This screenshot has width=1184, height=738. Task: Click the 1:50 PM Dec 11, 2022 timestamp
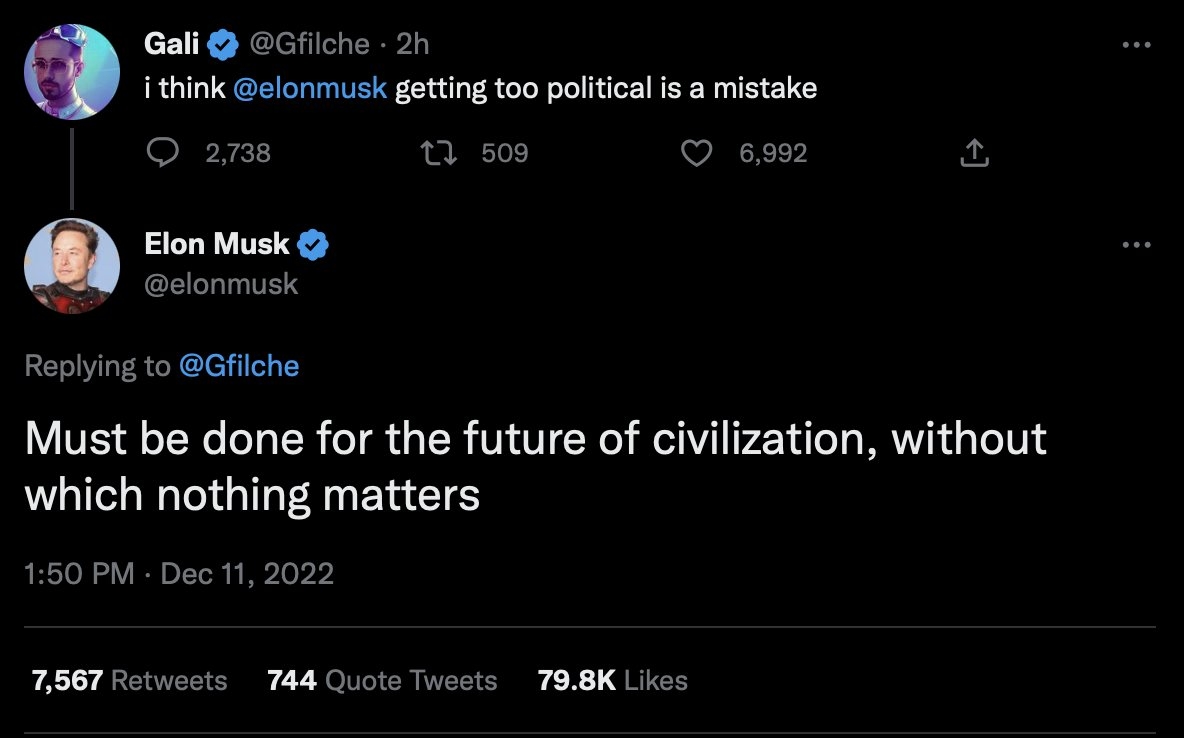(179, 573)
